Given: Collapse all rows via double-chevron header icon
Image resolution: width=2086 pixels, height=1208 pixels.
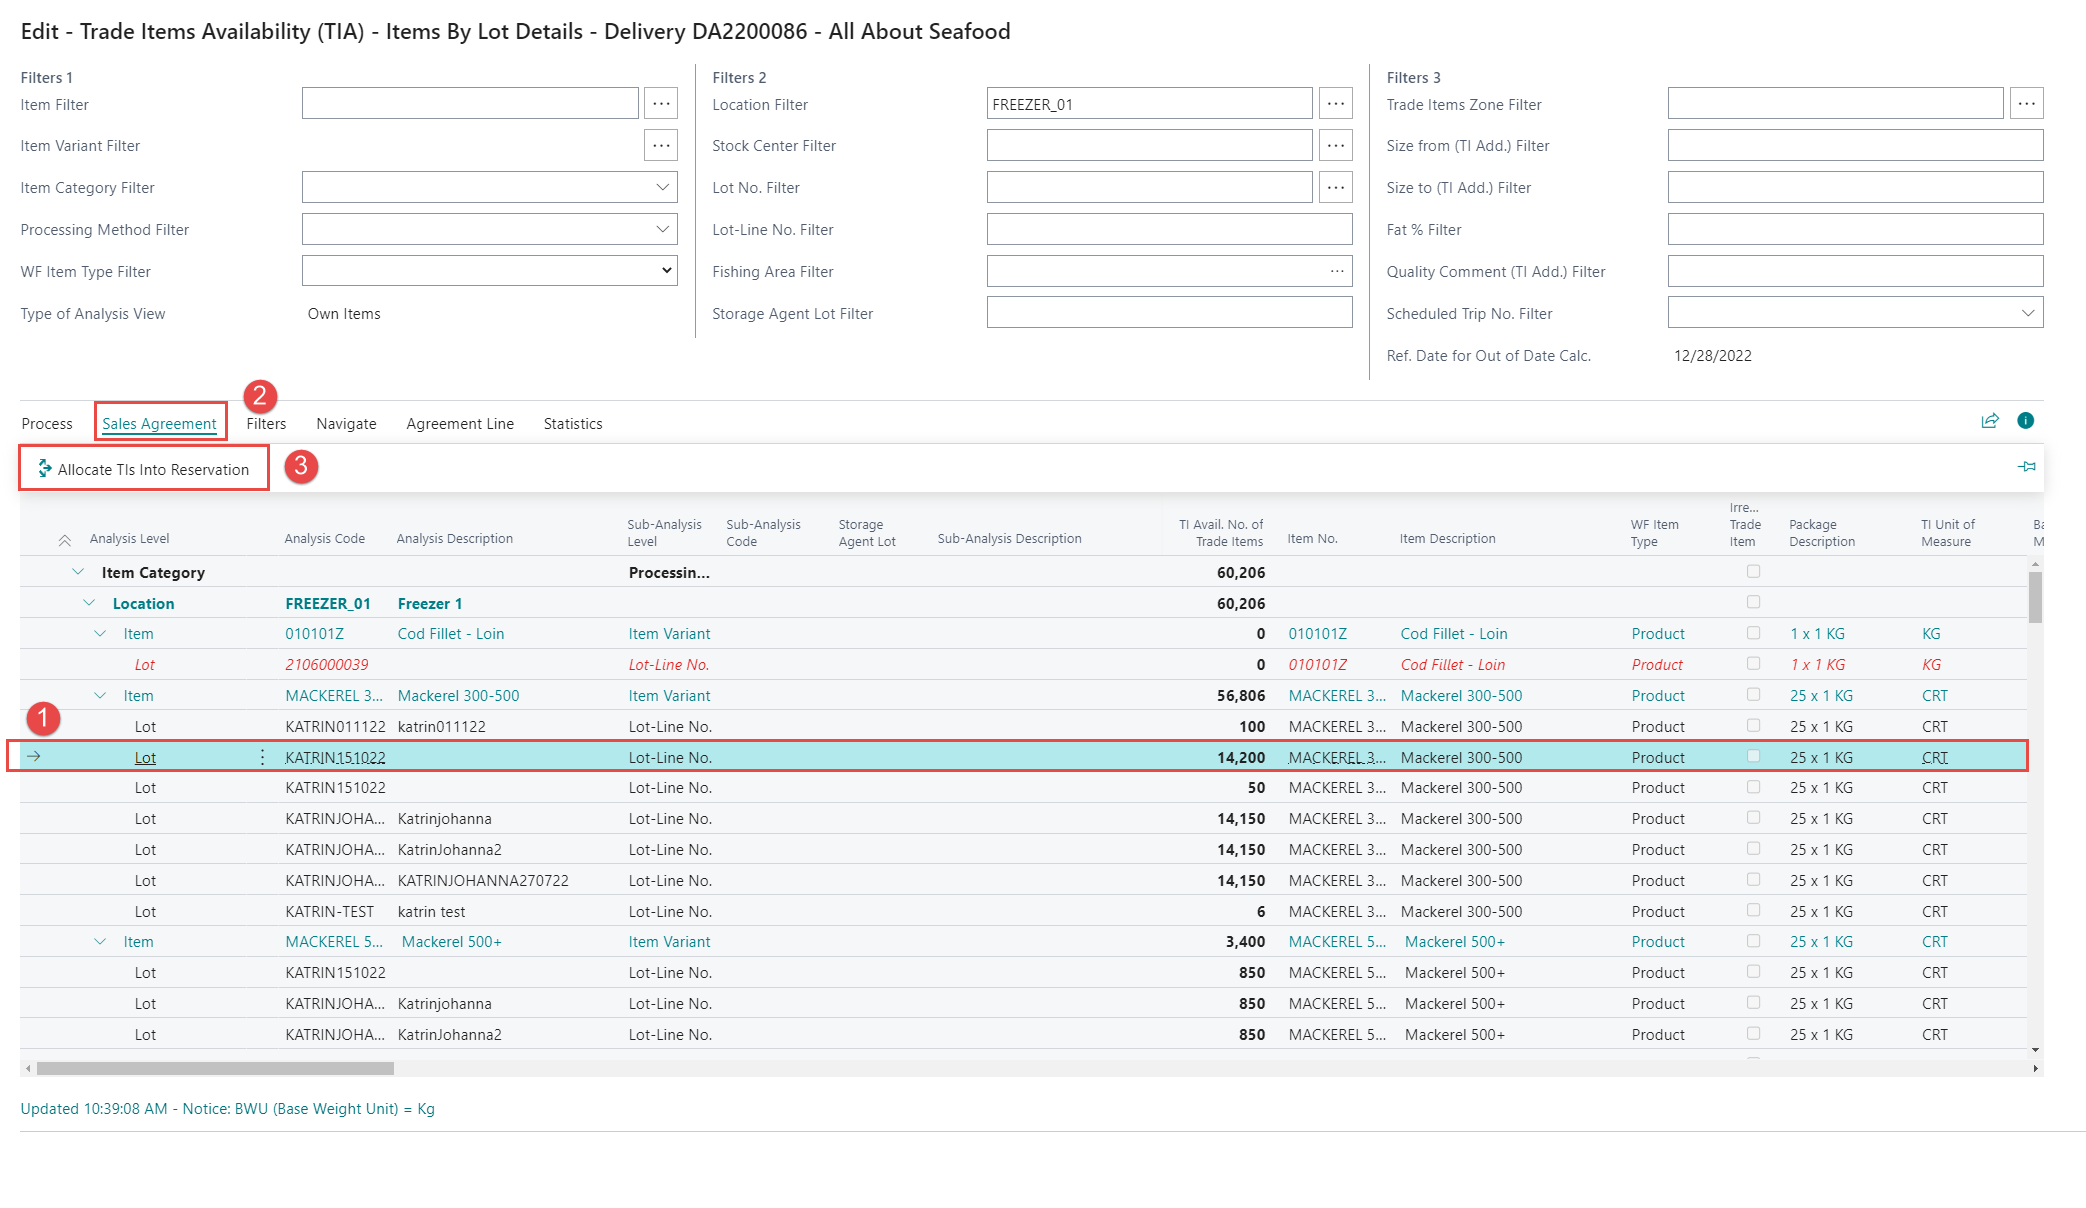Looking at the screenshot, I should (64, 540).
